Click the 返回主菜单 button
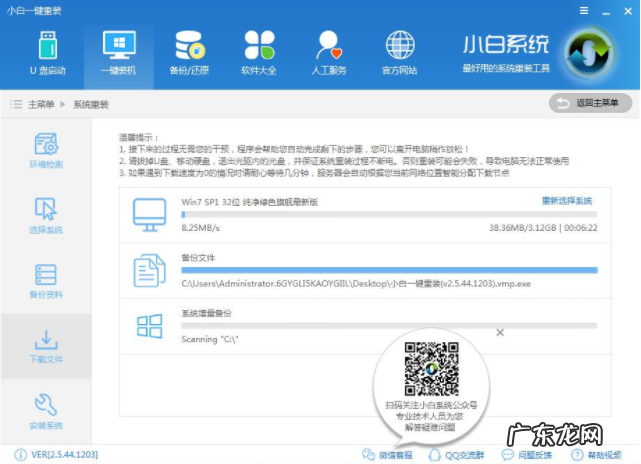 click(x=590, y=103)
